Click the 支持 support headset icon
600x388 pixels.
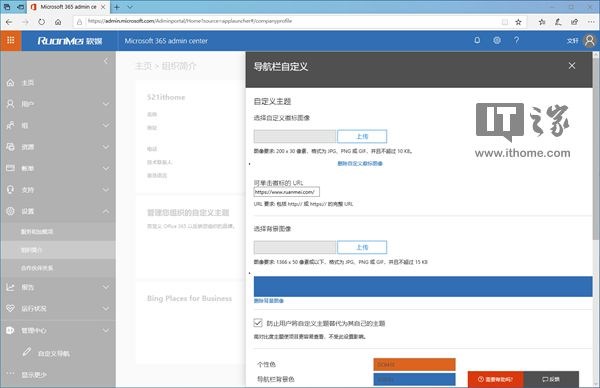(11, 189)
